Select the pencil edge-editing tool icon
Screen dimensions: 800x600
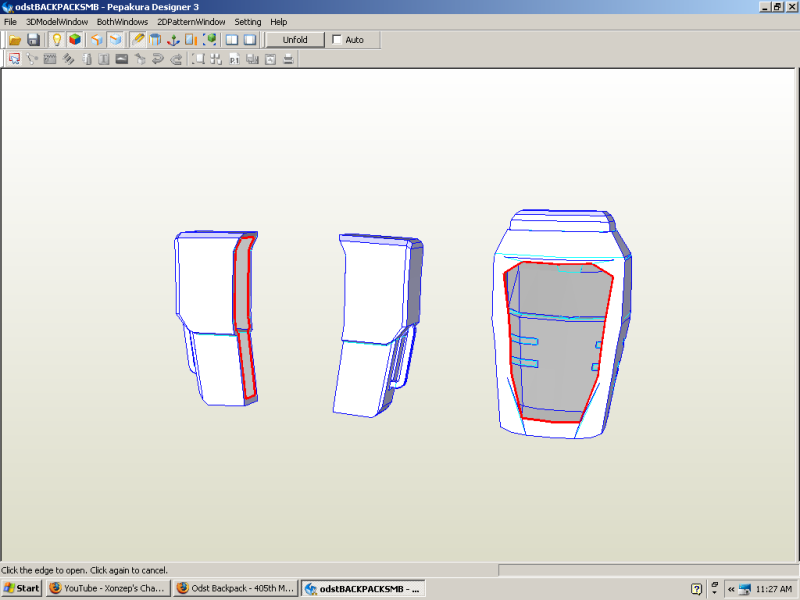coord(138,40)
